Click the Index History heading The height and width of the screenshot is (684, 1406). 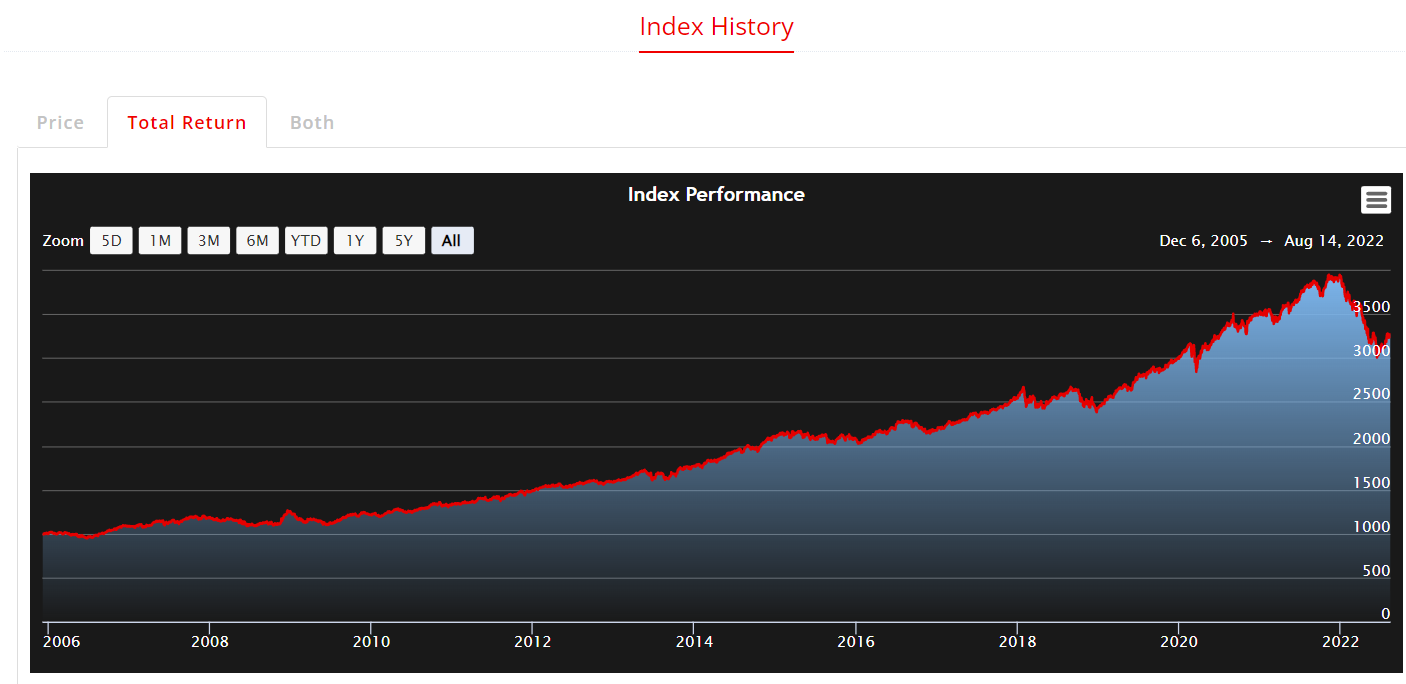click(x=716, y=27)
